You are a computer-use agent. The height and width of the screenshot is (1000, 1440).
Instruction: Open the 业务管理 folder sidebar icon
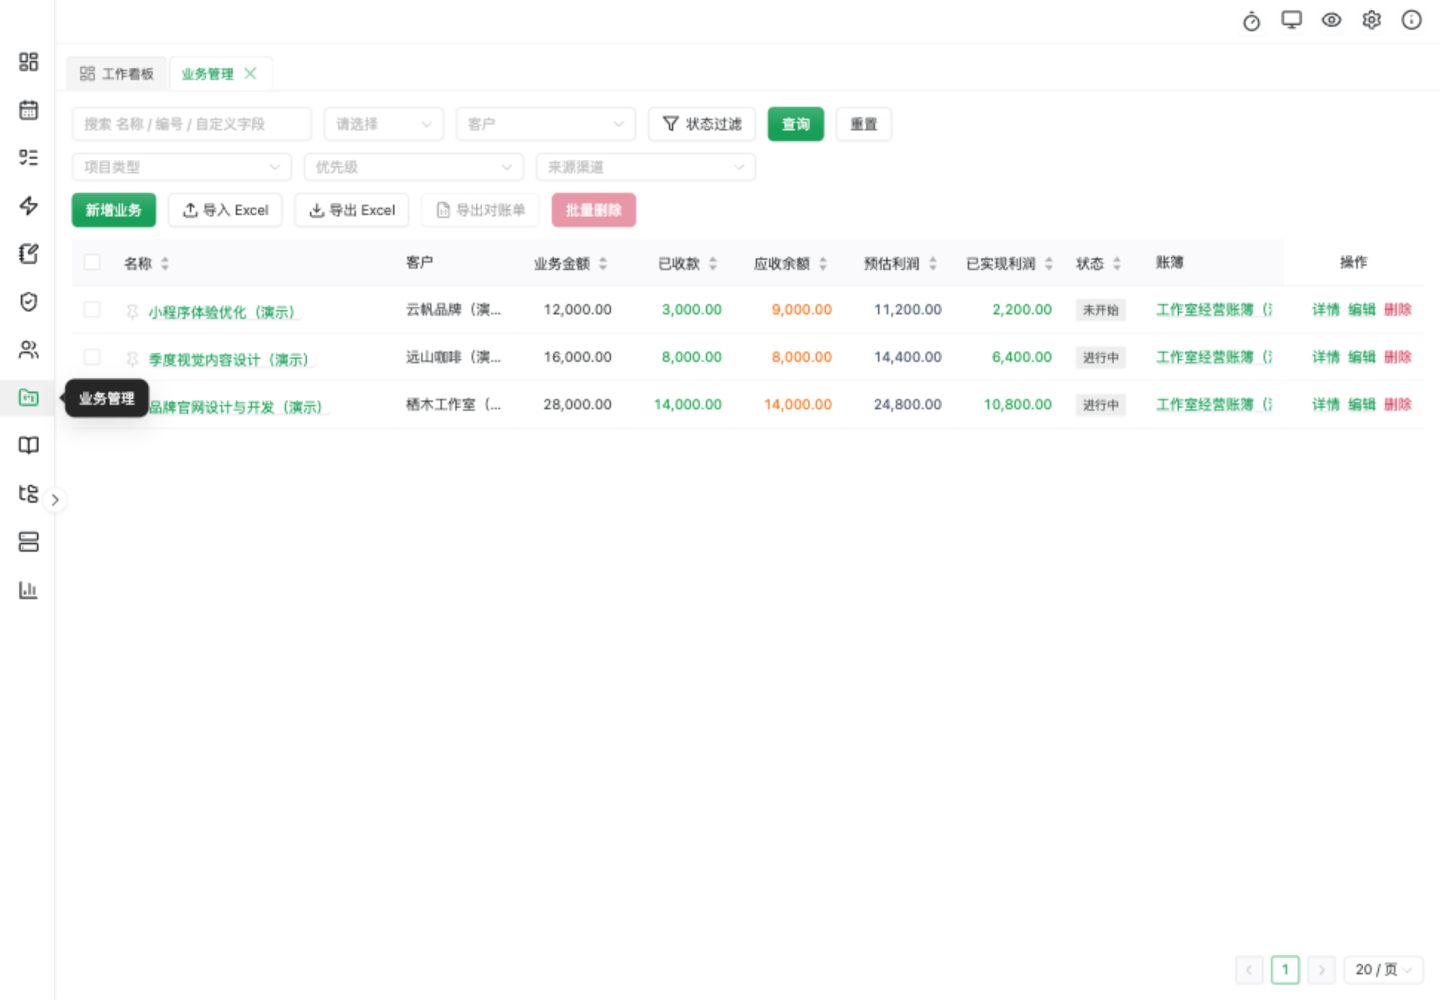pos(28,398)
